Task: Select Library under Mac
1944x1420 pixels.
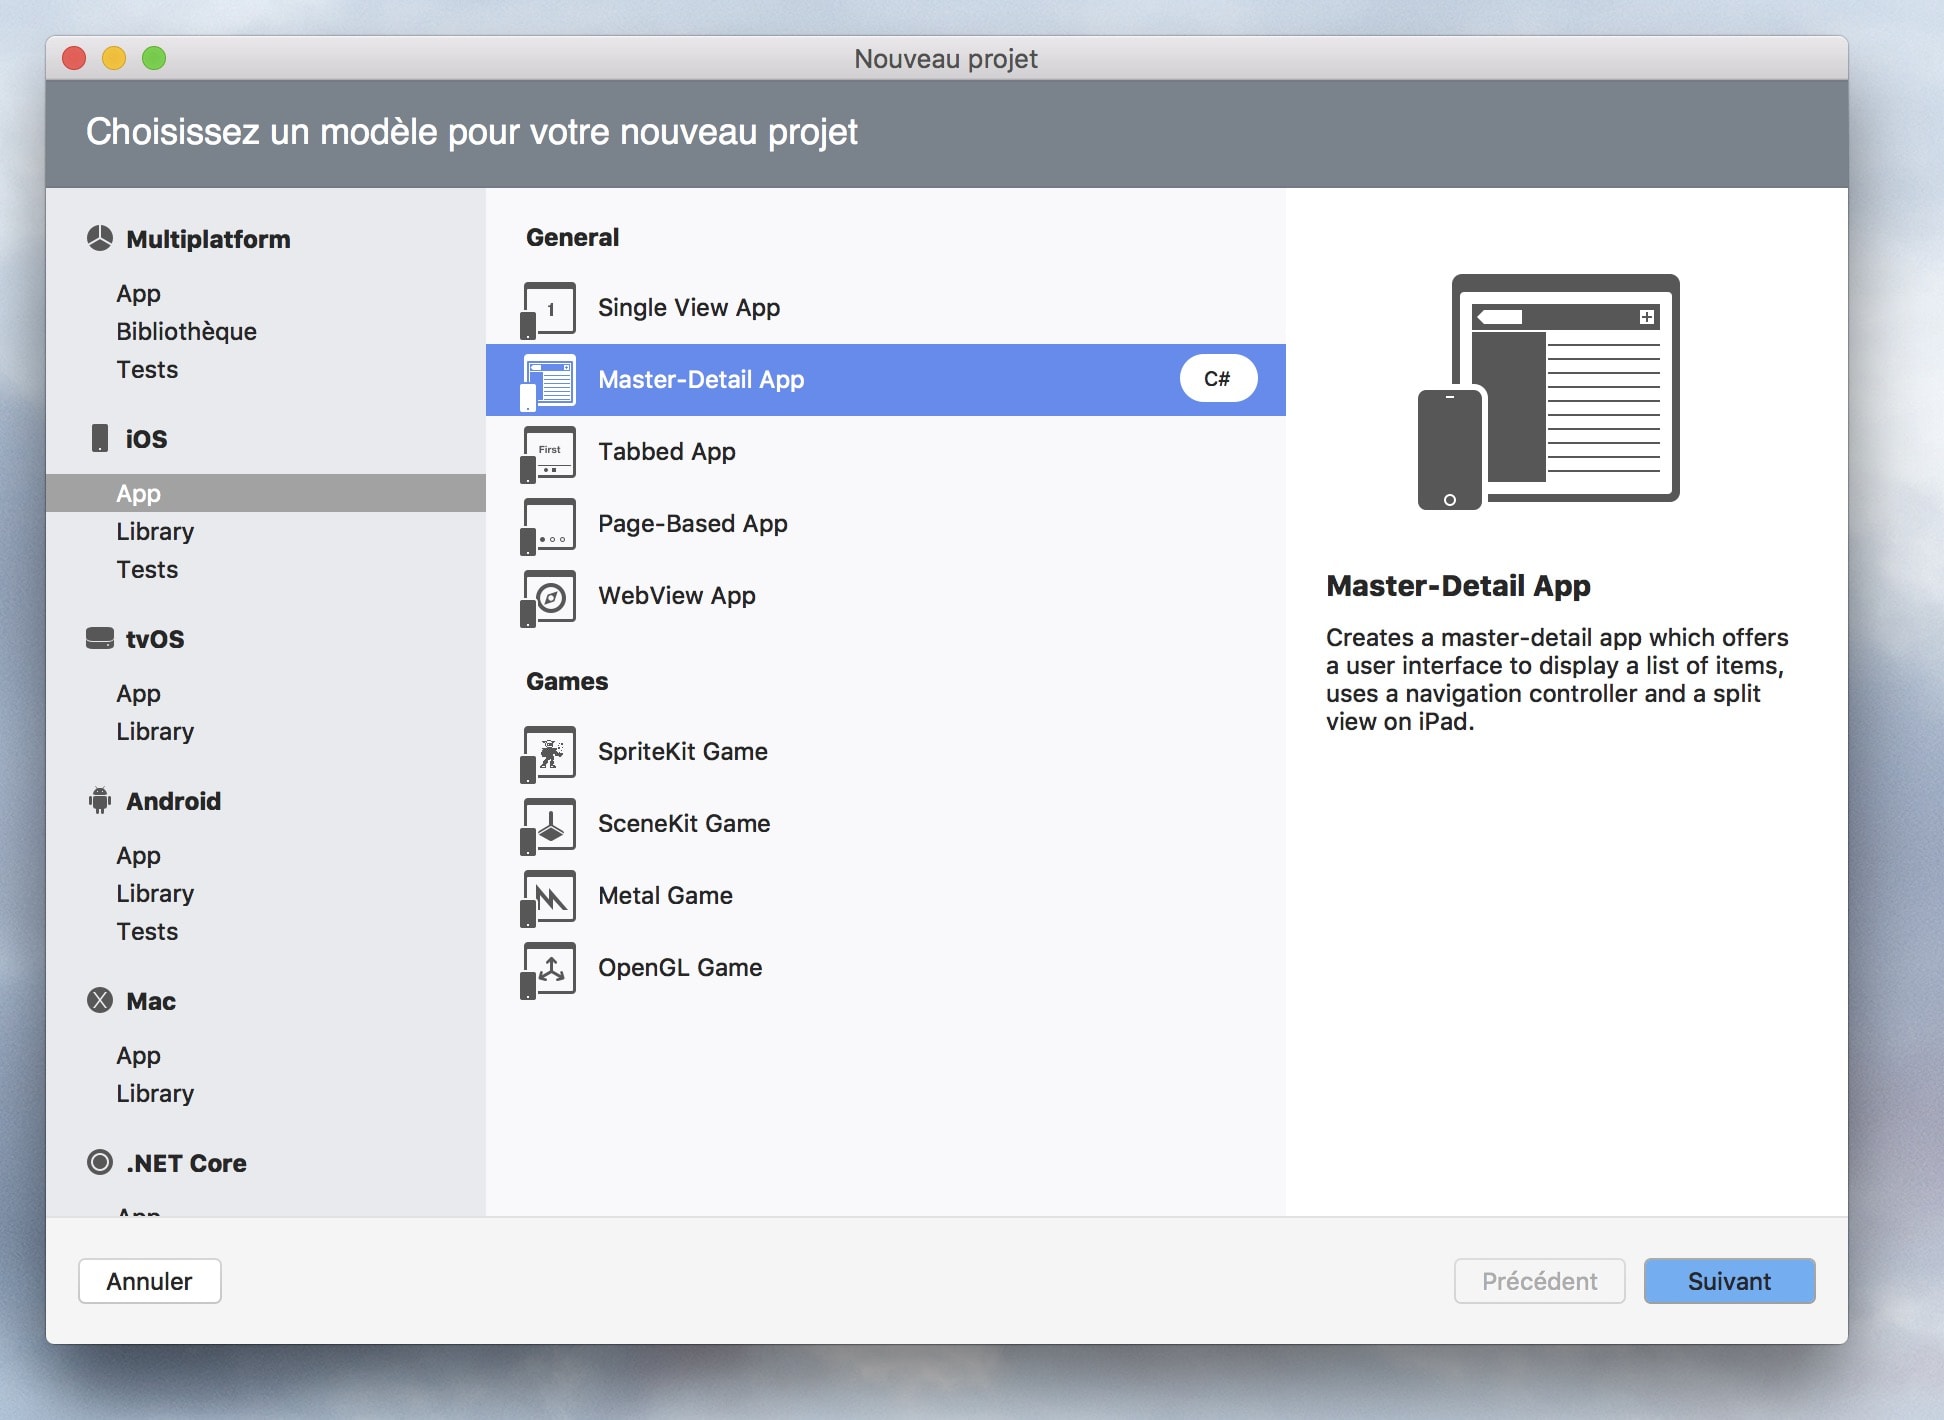Action: pyautogui.click(x=155, y=1093)
